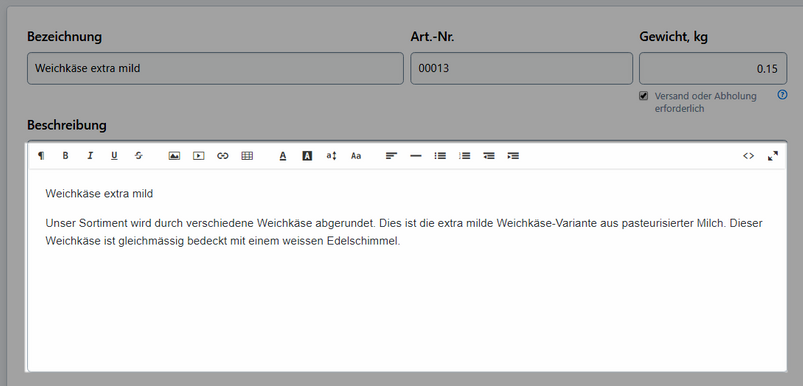Insert a horizontal line

(x=416, y=156)
